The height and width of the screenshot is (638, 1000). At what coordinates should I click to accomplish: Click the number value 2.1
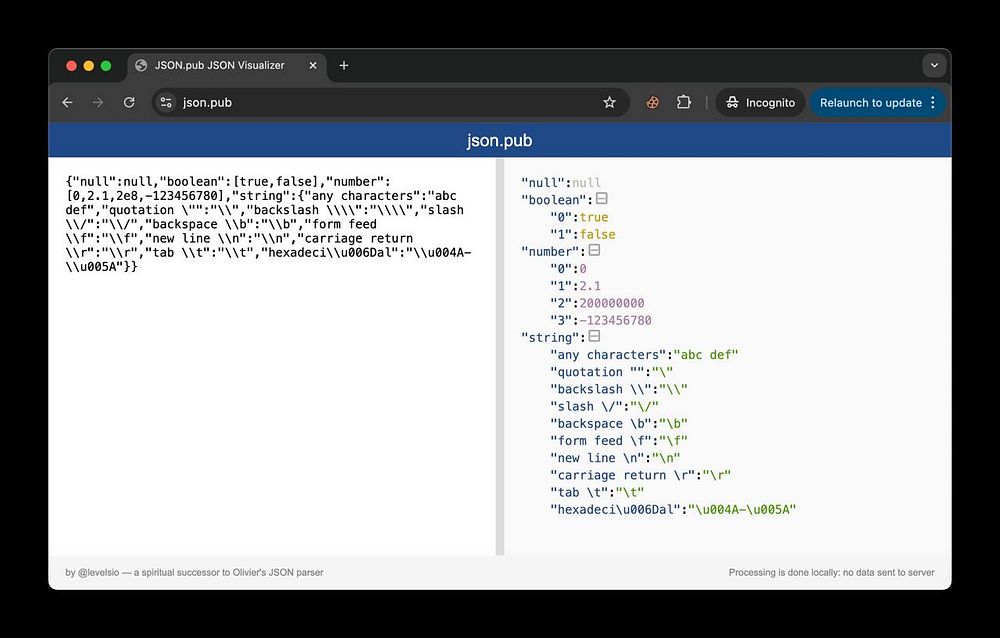click(590, 286)
